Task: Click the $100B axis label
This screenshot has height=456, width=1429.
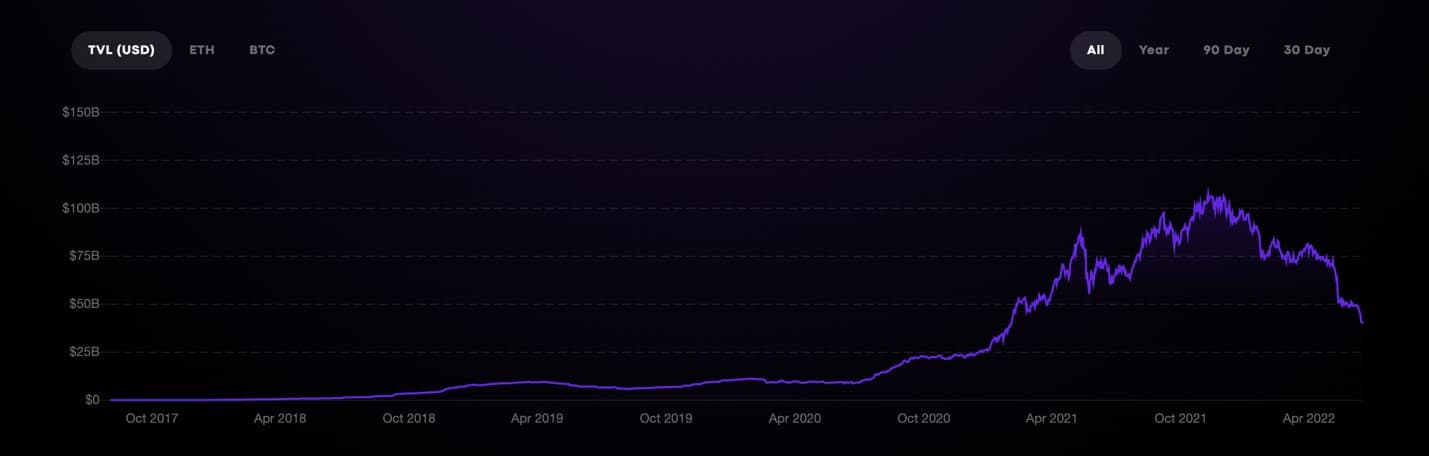Action: [x=80, y=208]
